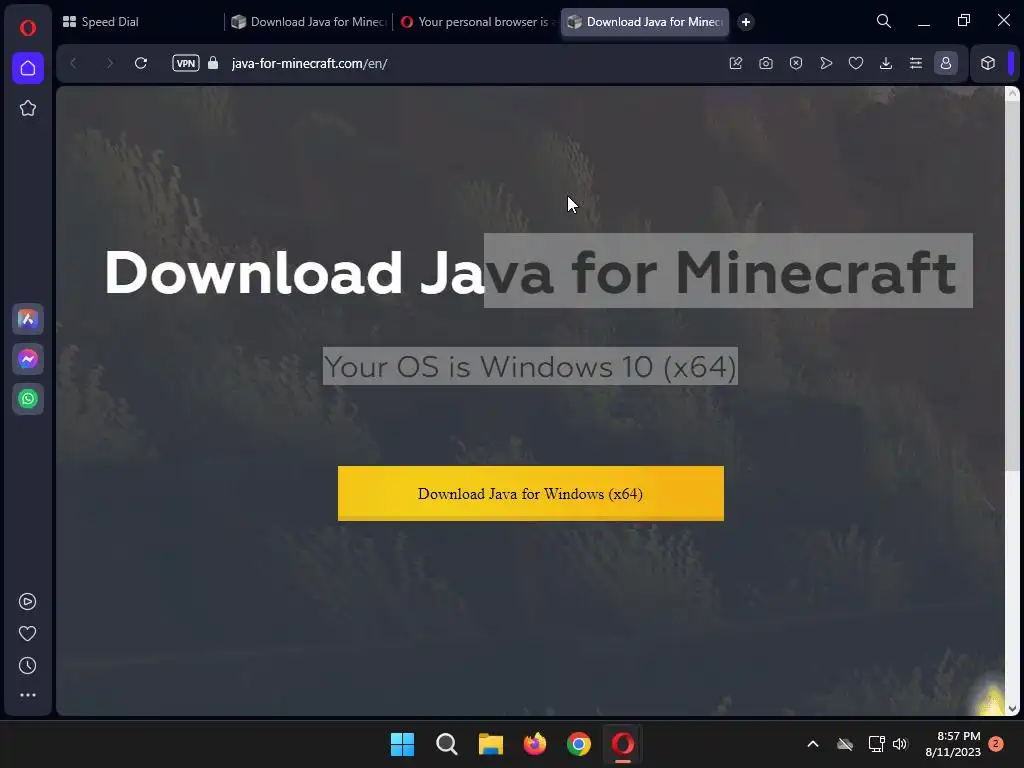Add the page to bookmarks heart in the address bar
This screenshot has height=768, width=1024.
point(856,63)
